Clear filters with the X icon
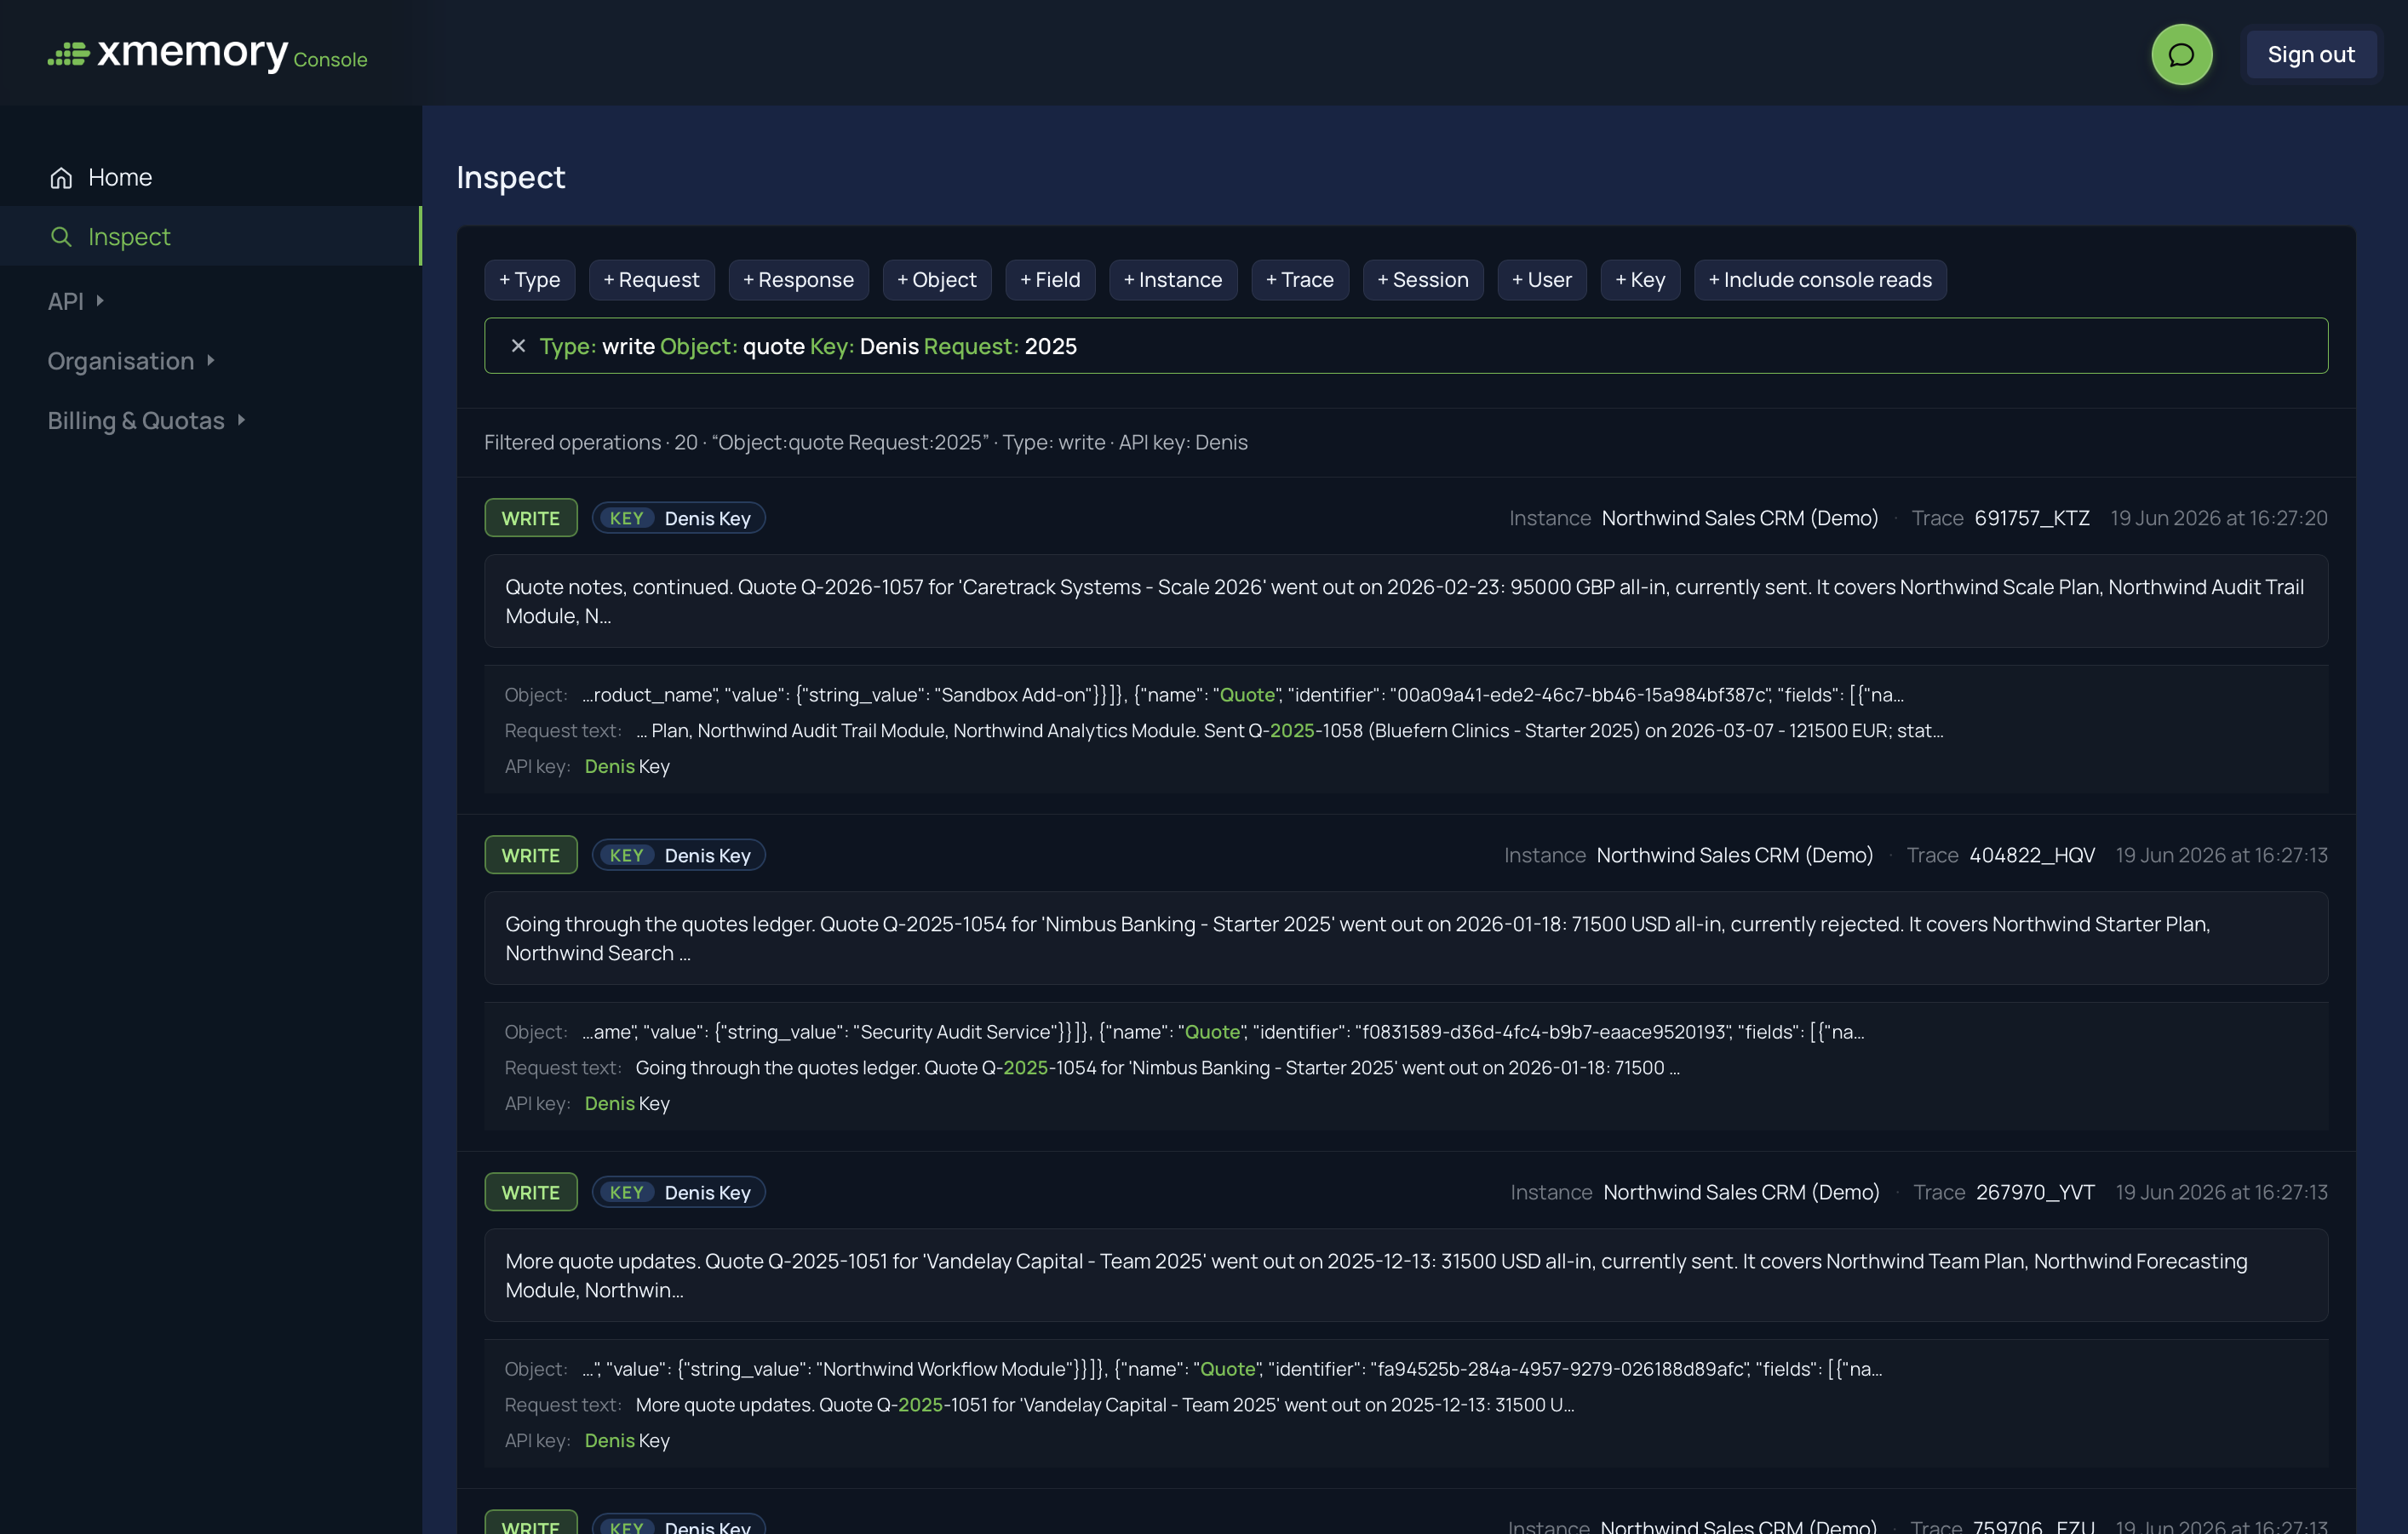The width and height of the screenshot is (2408, 1534). tap(518, 346)
